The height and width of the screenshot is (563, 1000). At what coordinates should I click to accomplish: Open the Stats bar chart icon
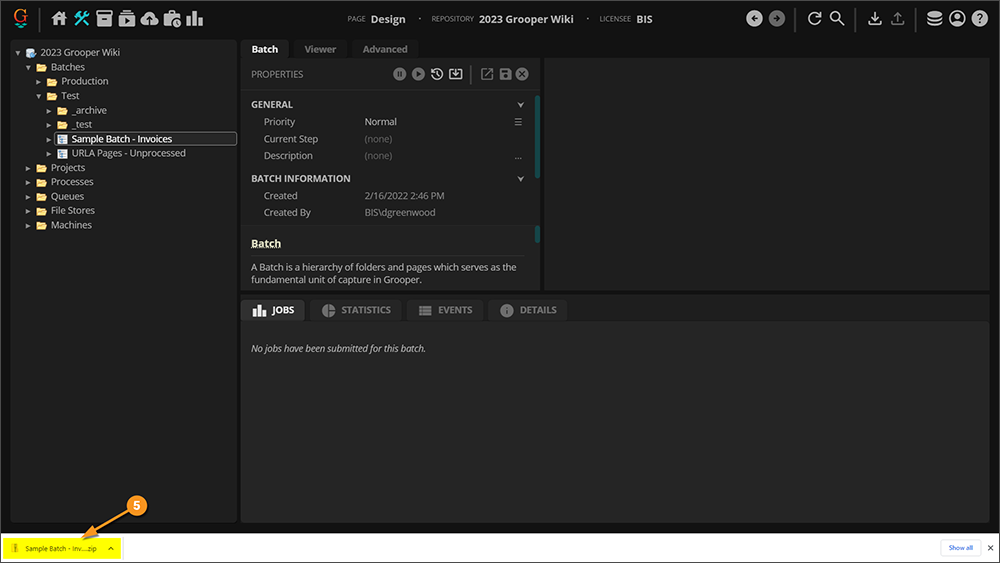(195, 18)
